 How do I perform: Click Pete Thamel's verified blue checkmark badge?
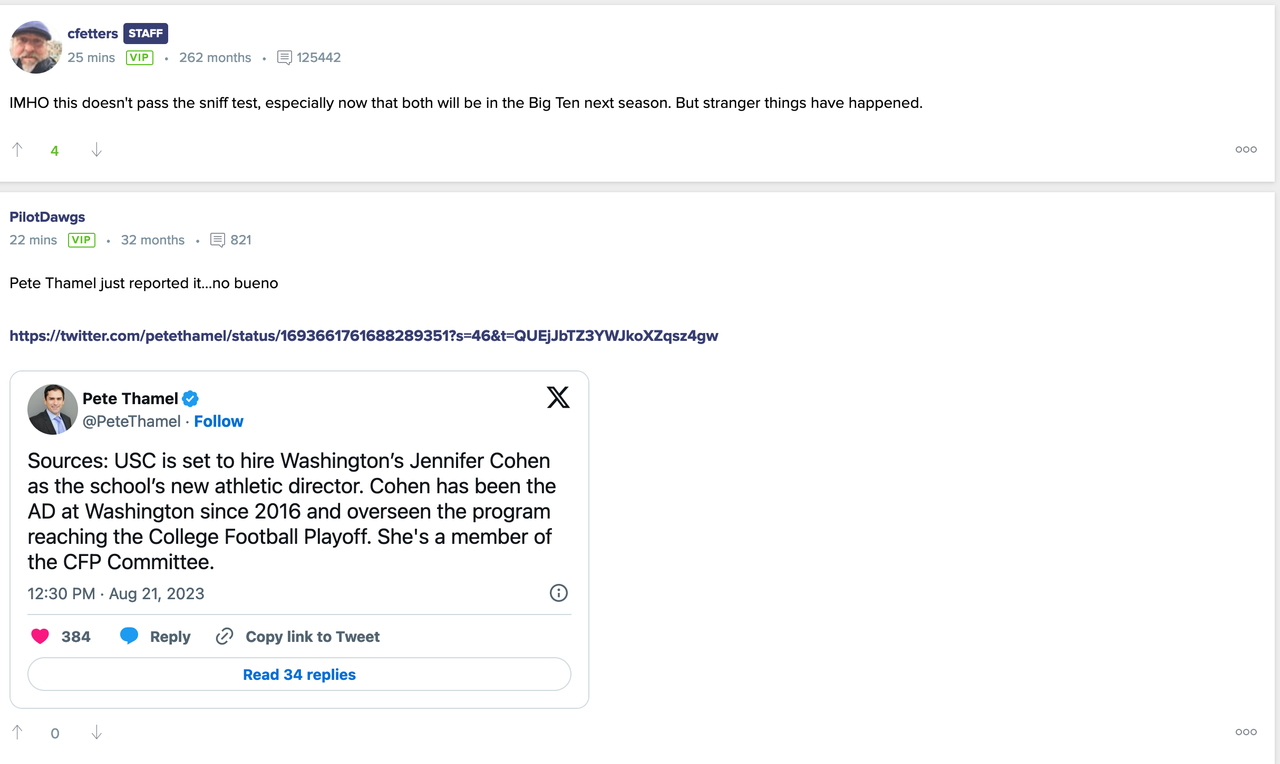pyautogui.click(x=189, y=398)
